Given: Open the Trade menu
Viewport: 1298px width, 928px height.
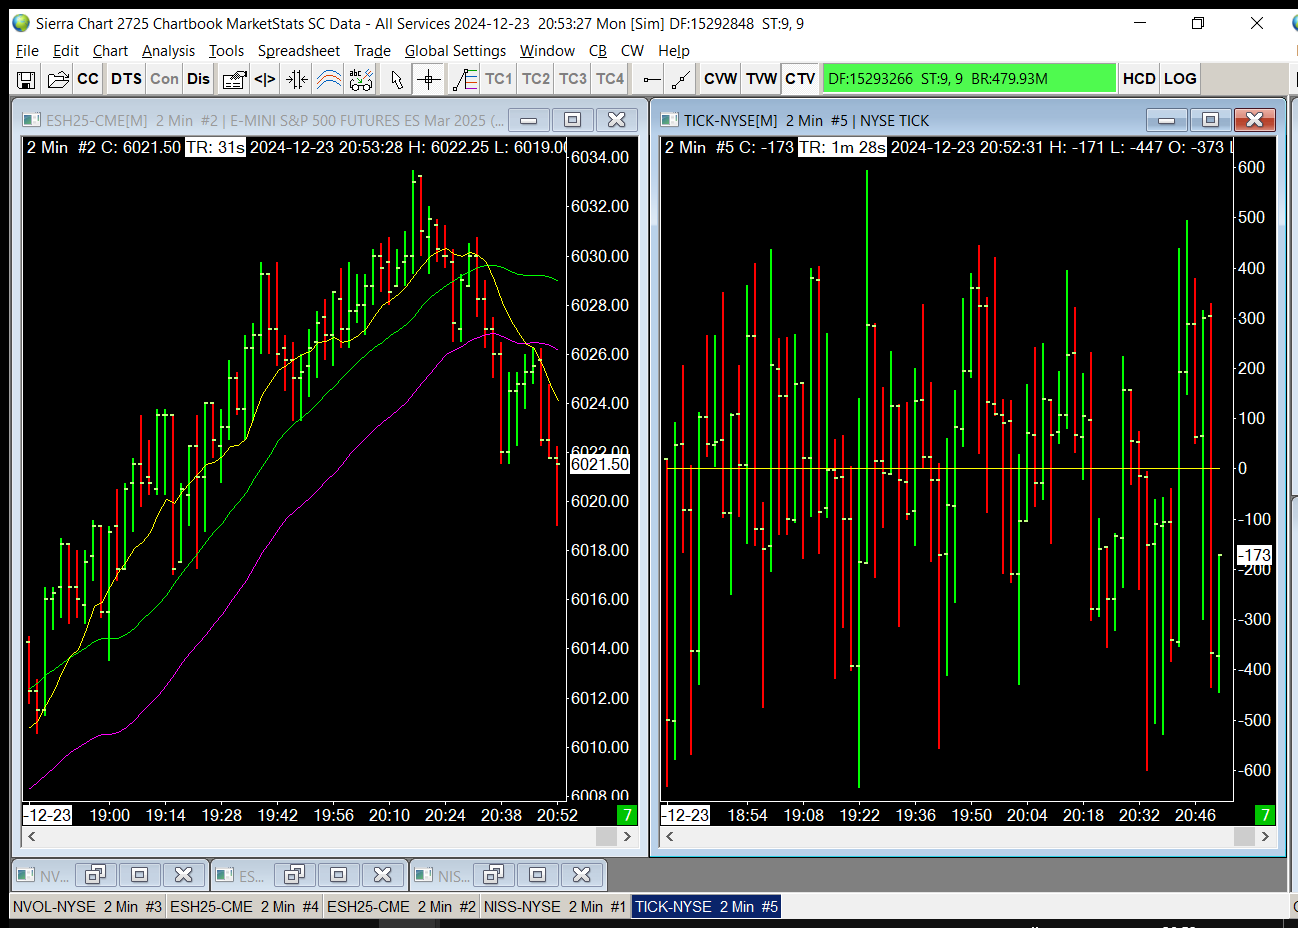Looking at the screenshot, I should tap(372, 51).
